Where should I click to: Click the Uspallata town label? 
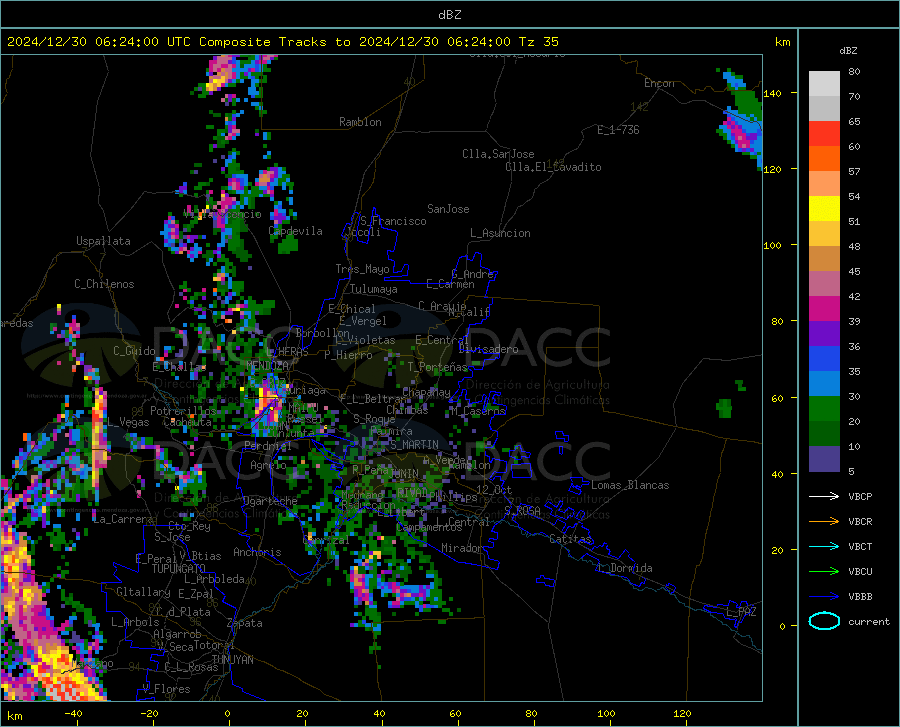coord(103,241)
